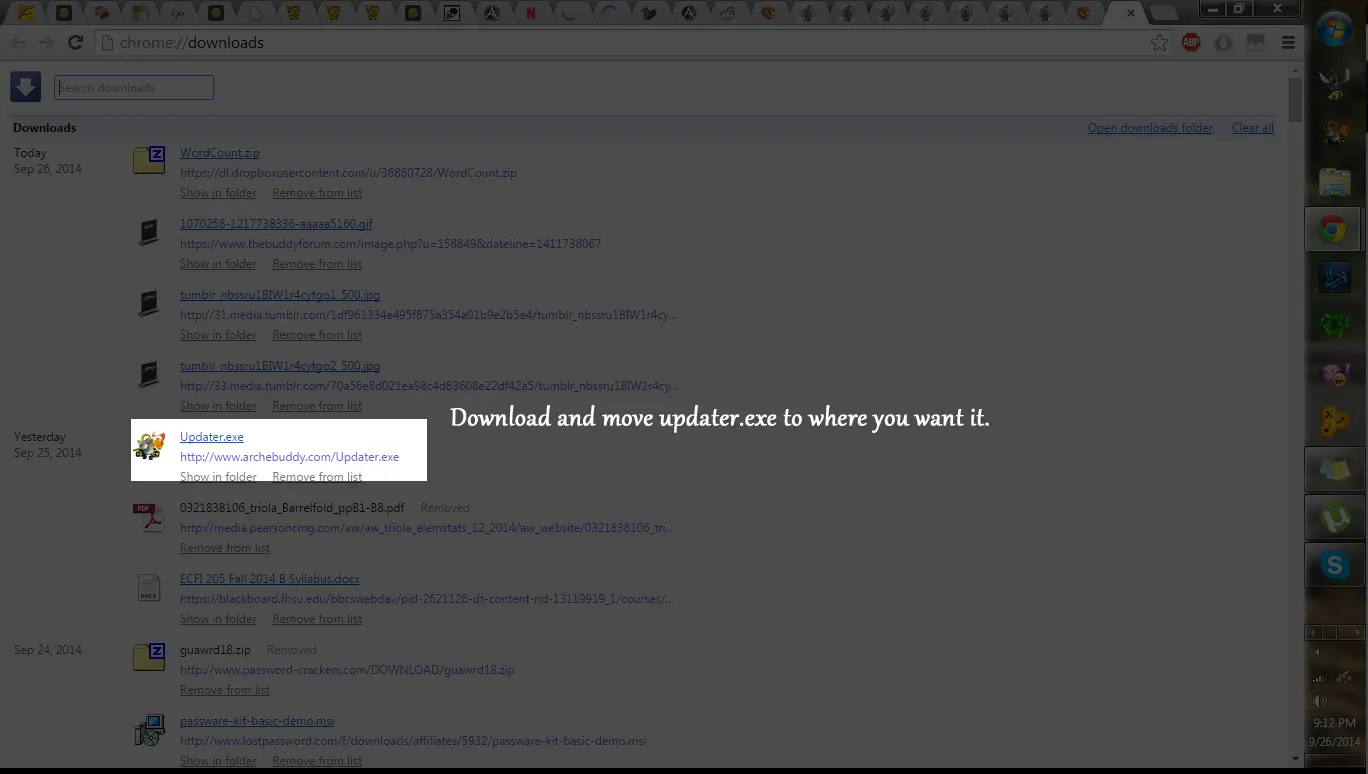Open the Adblock Plus extension icon
The height and width of the screenshot is (774, 1368).
tap(1191, 43)
